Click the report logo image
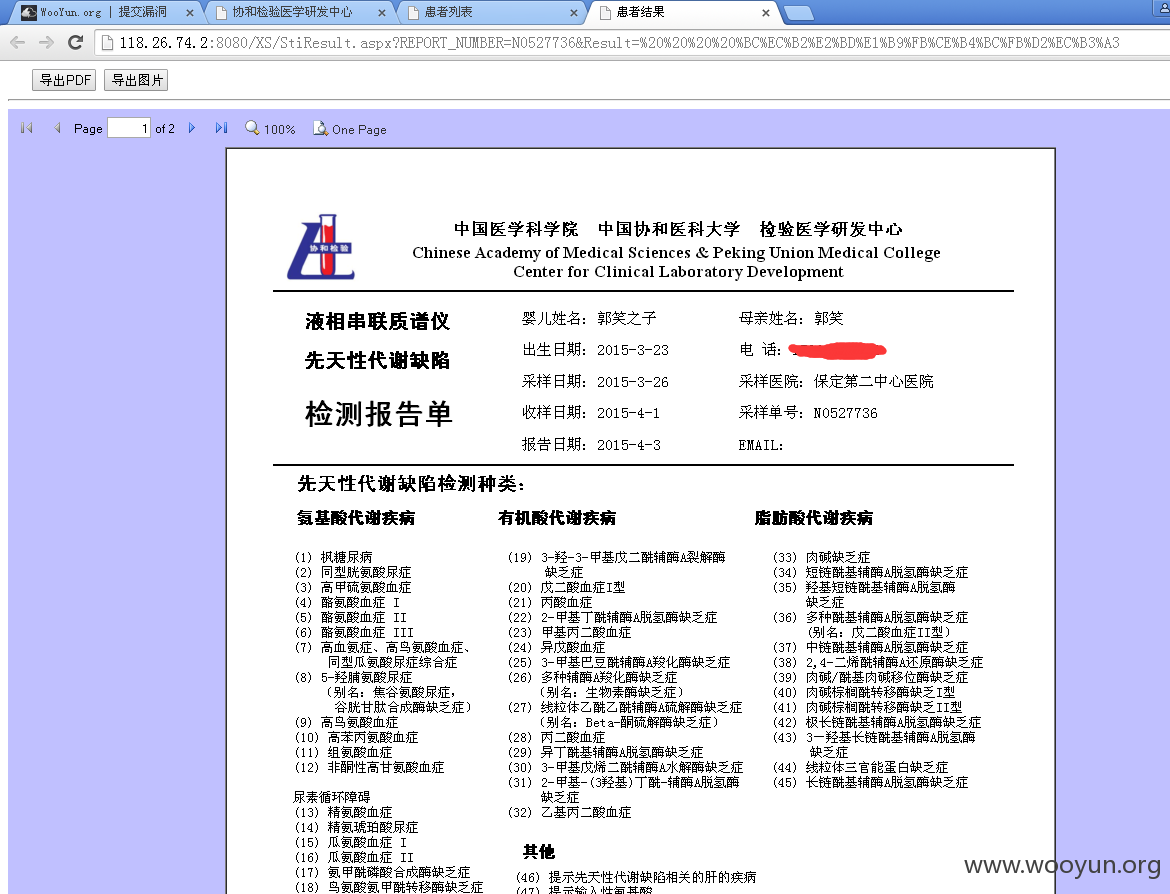Screen dimensions: 1170x894 (320, 247)
